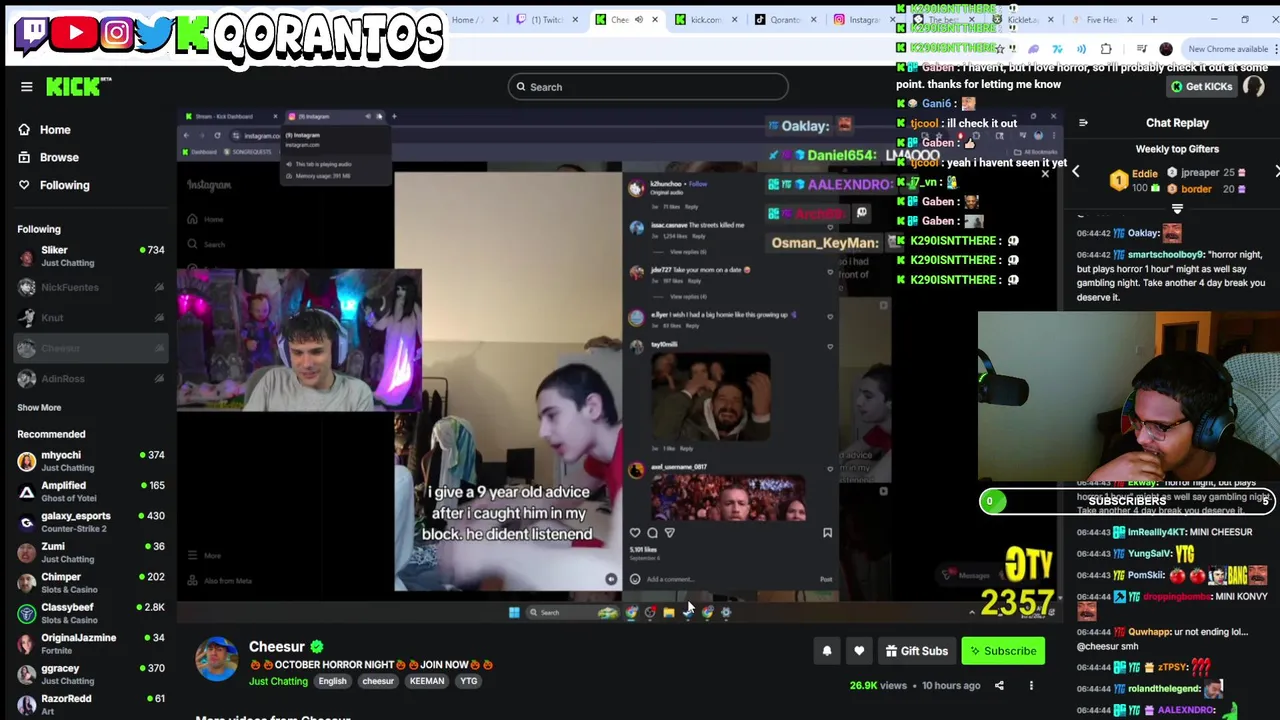Open NickFuentes channel in Following list
This screenshot has width=1280, height=720.
coord(90,288)
